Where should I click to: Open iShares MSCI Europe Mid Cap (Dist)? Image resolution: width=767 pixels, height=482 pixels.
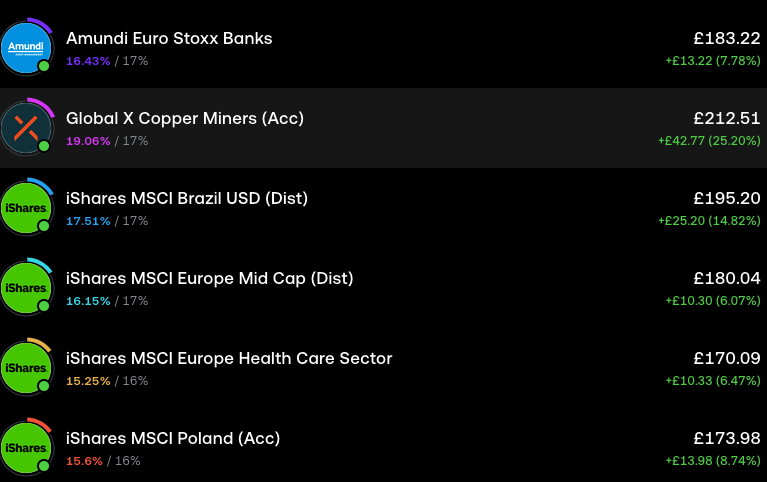tap(210, 278)
